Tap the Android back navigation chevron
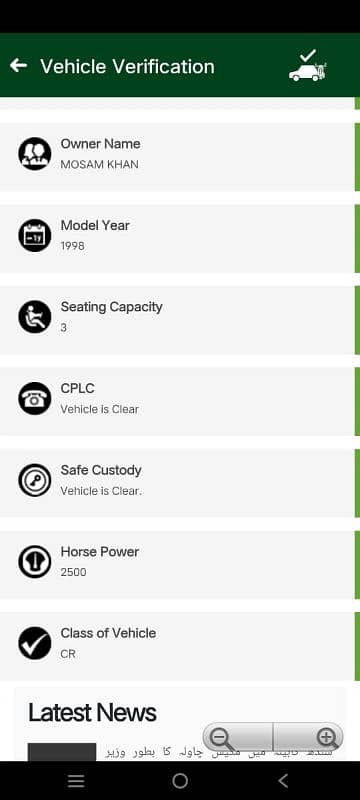 (284, 781)
